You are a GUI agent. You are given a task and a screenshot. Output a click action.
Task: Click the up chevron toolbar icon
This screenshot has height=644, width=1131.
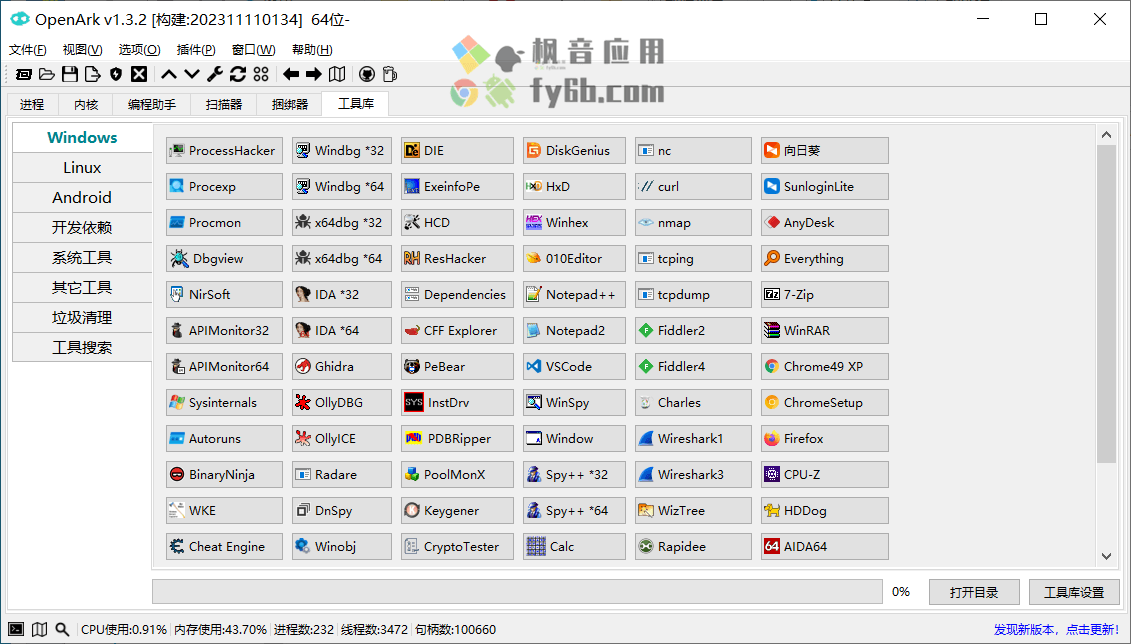(169, 74)
